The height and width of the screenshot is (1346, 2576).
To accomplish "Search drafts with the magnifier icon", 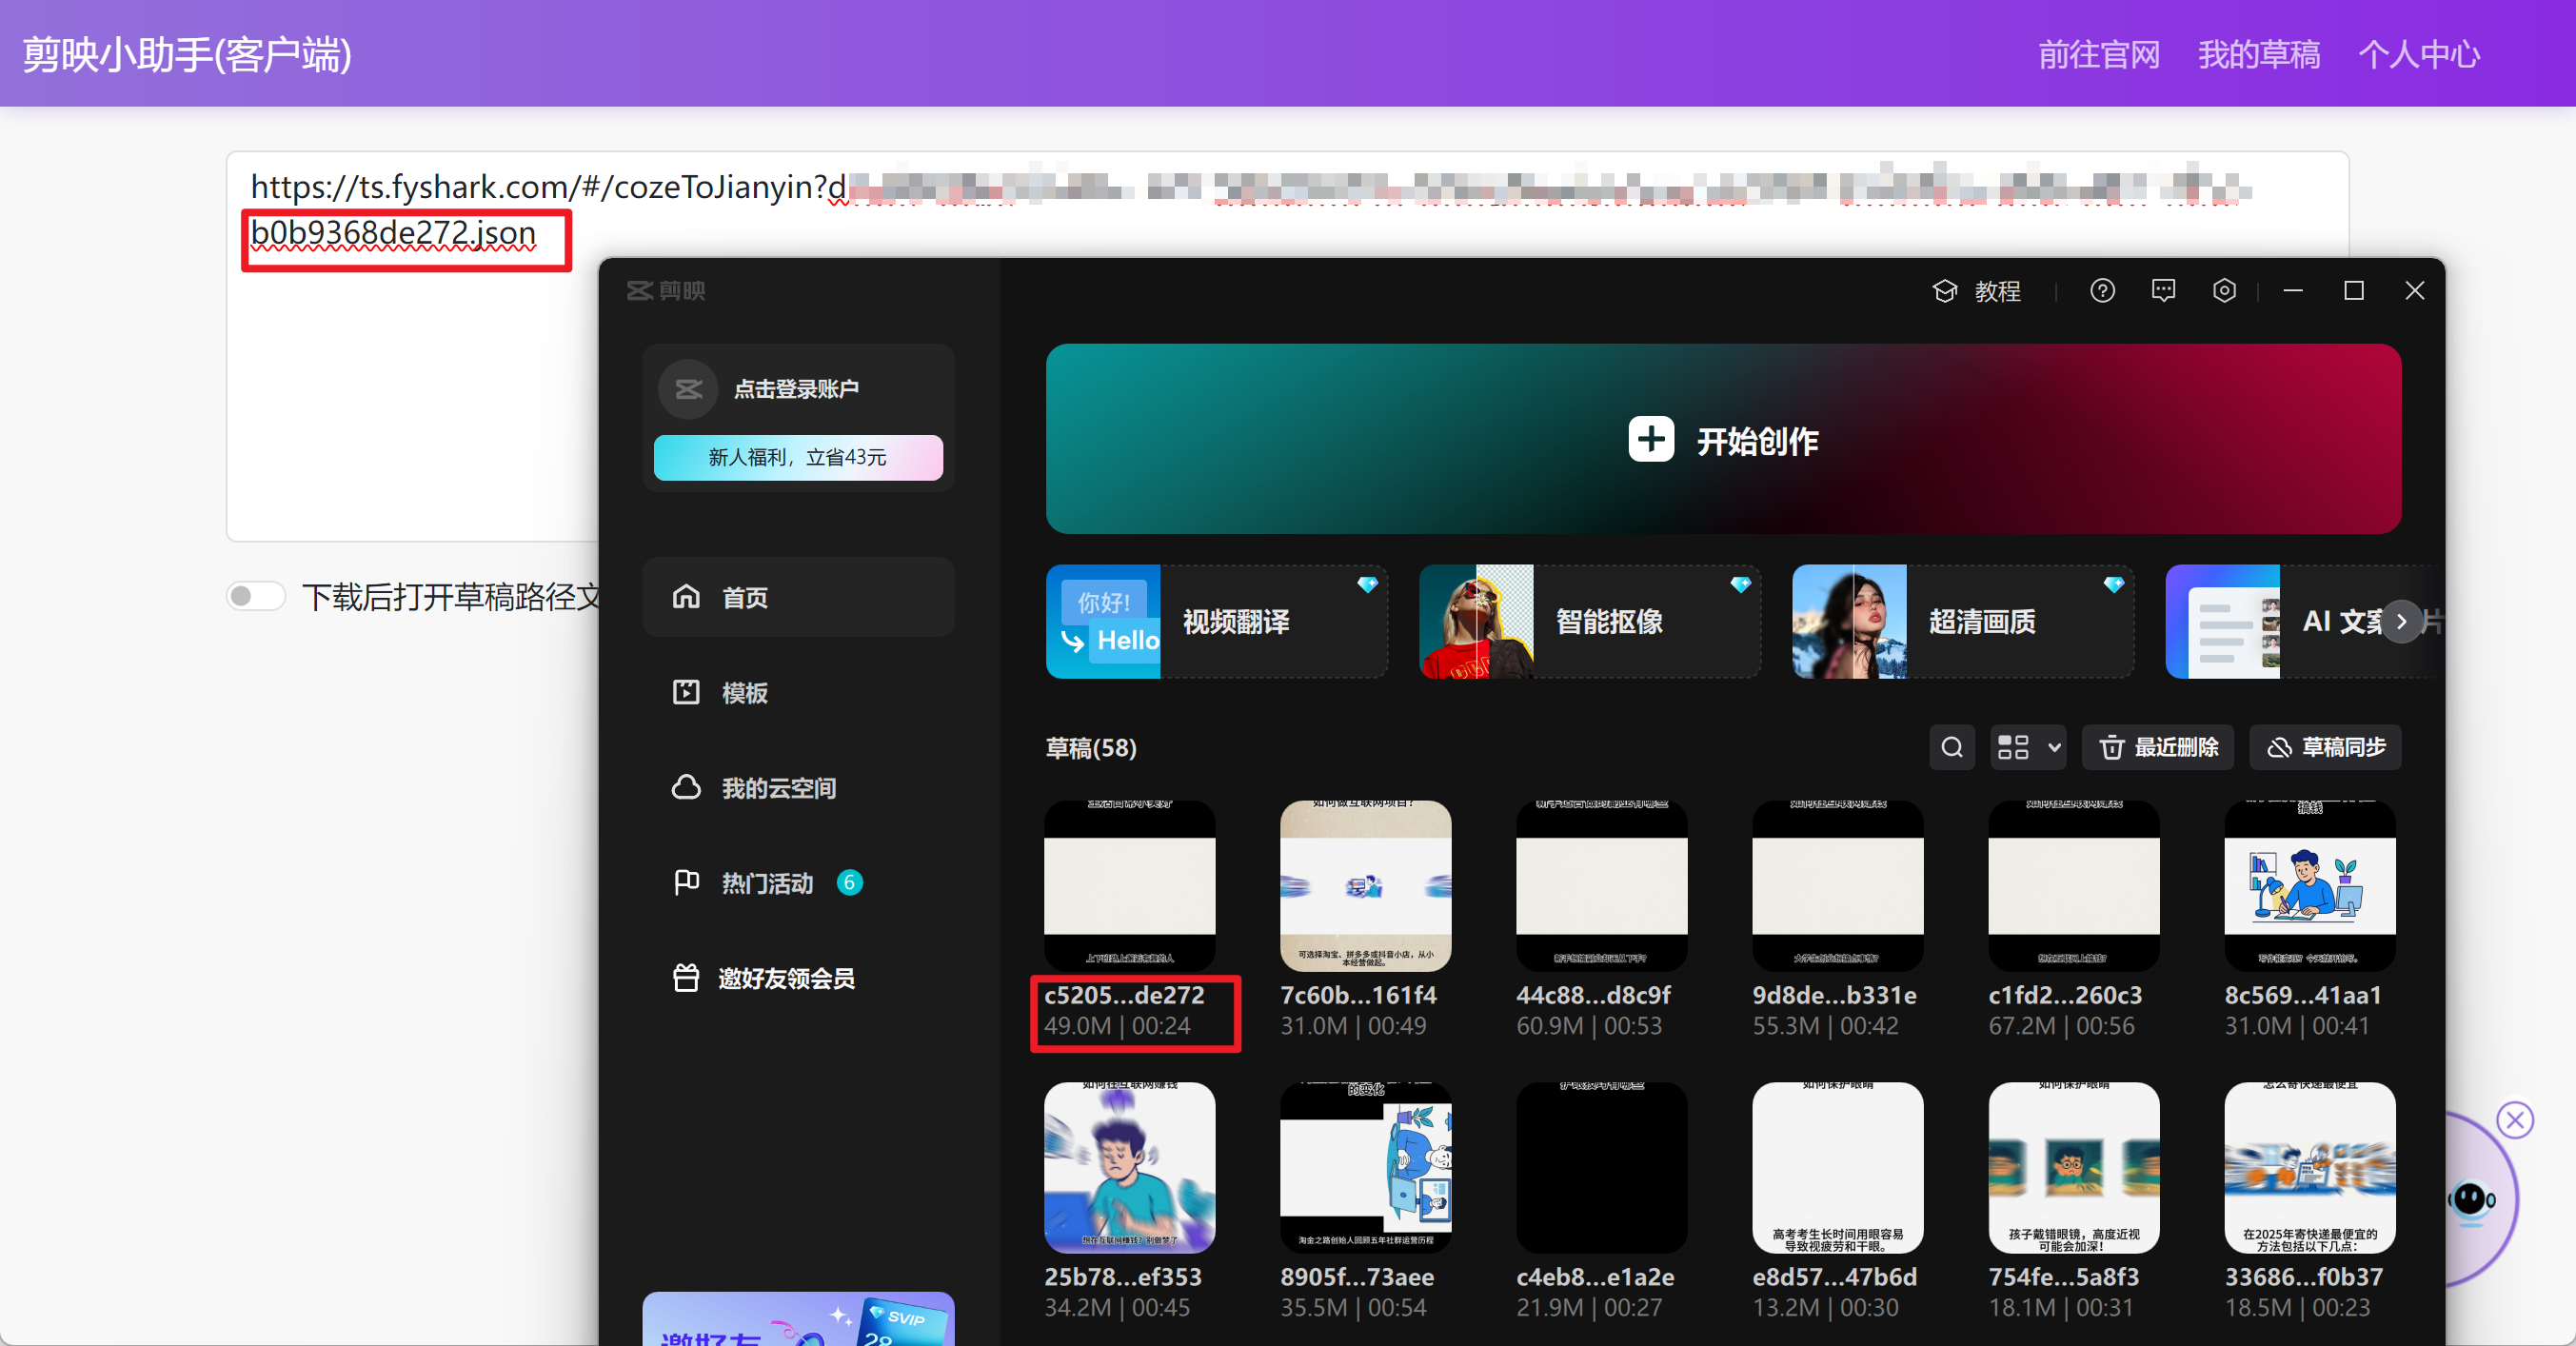I will point(1952,748).
